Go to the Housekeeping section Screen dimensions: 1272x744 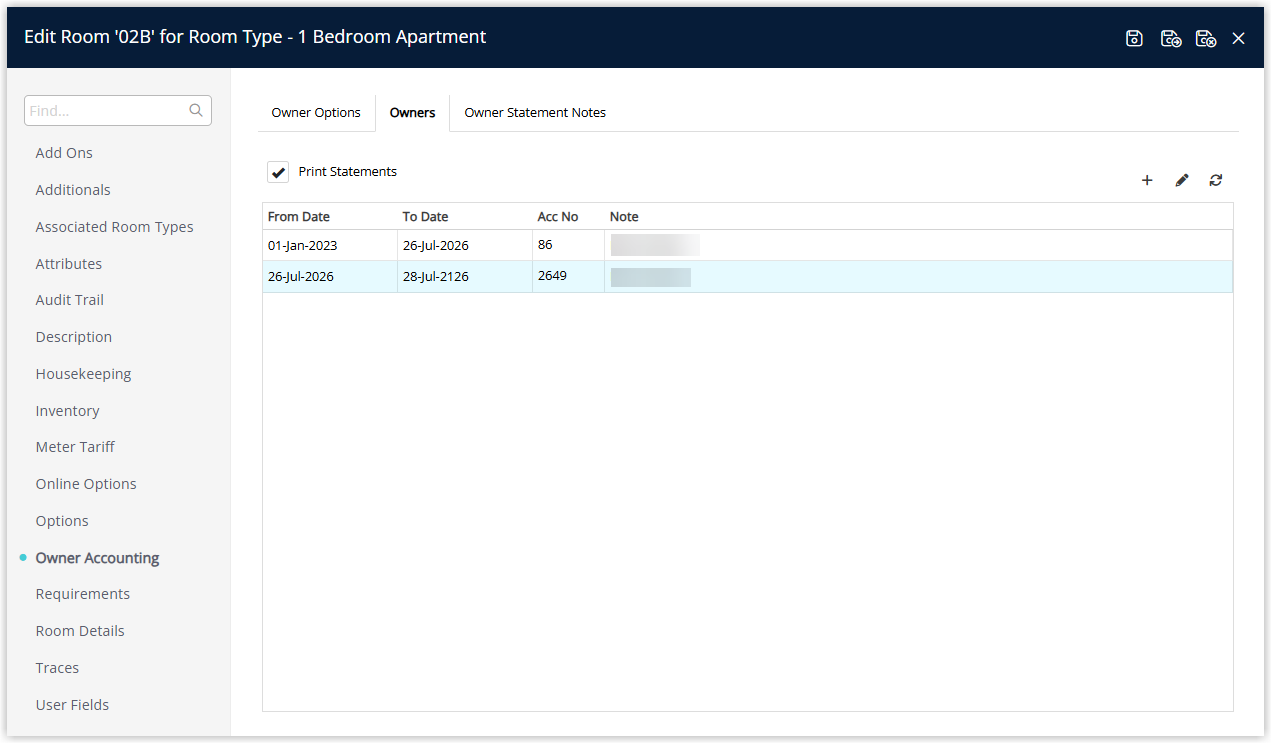84,374
